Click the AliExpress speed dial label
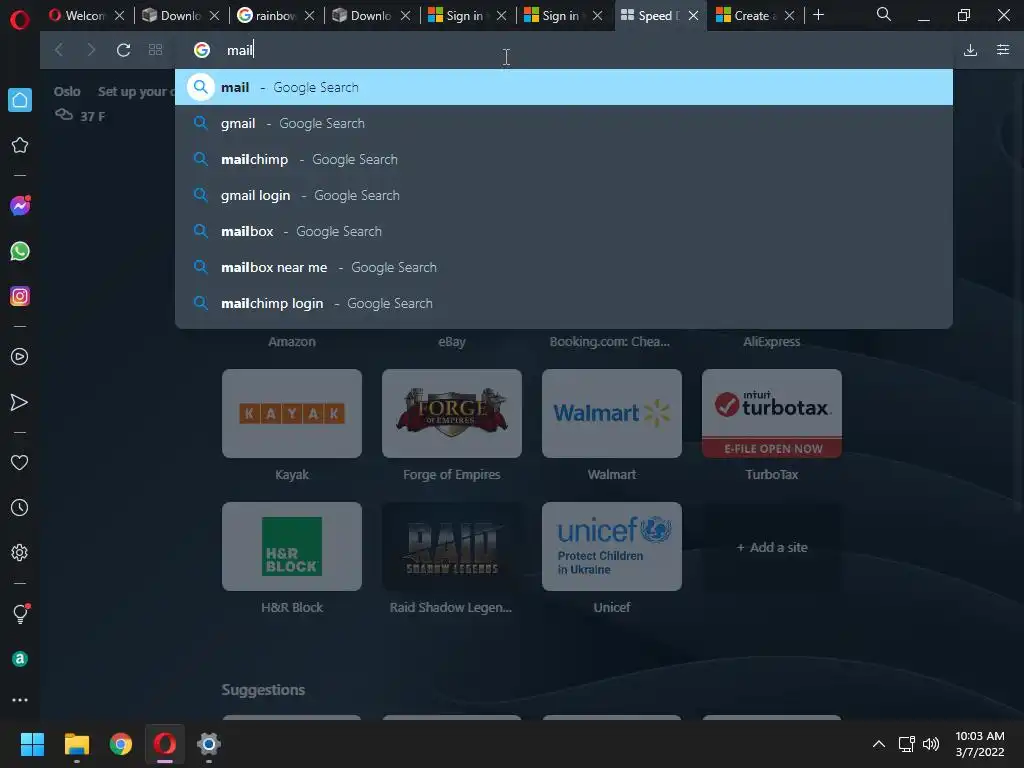This screenshot has width=1024, height=768. tap(771, 342)
